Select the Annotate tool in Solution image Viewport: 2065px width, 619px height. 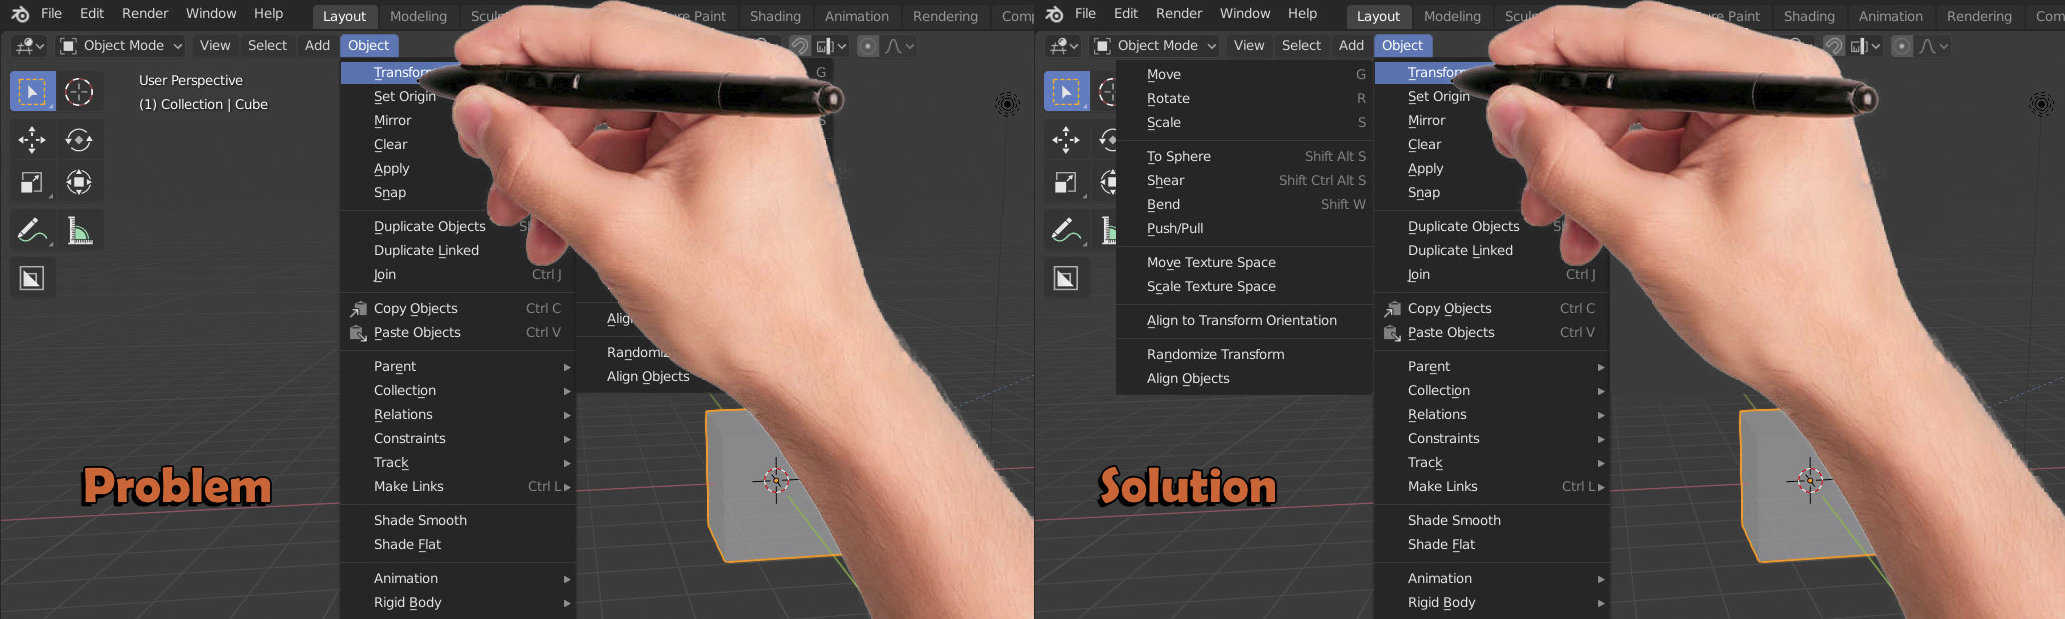pos(1066,230)
